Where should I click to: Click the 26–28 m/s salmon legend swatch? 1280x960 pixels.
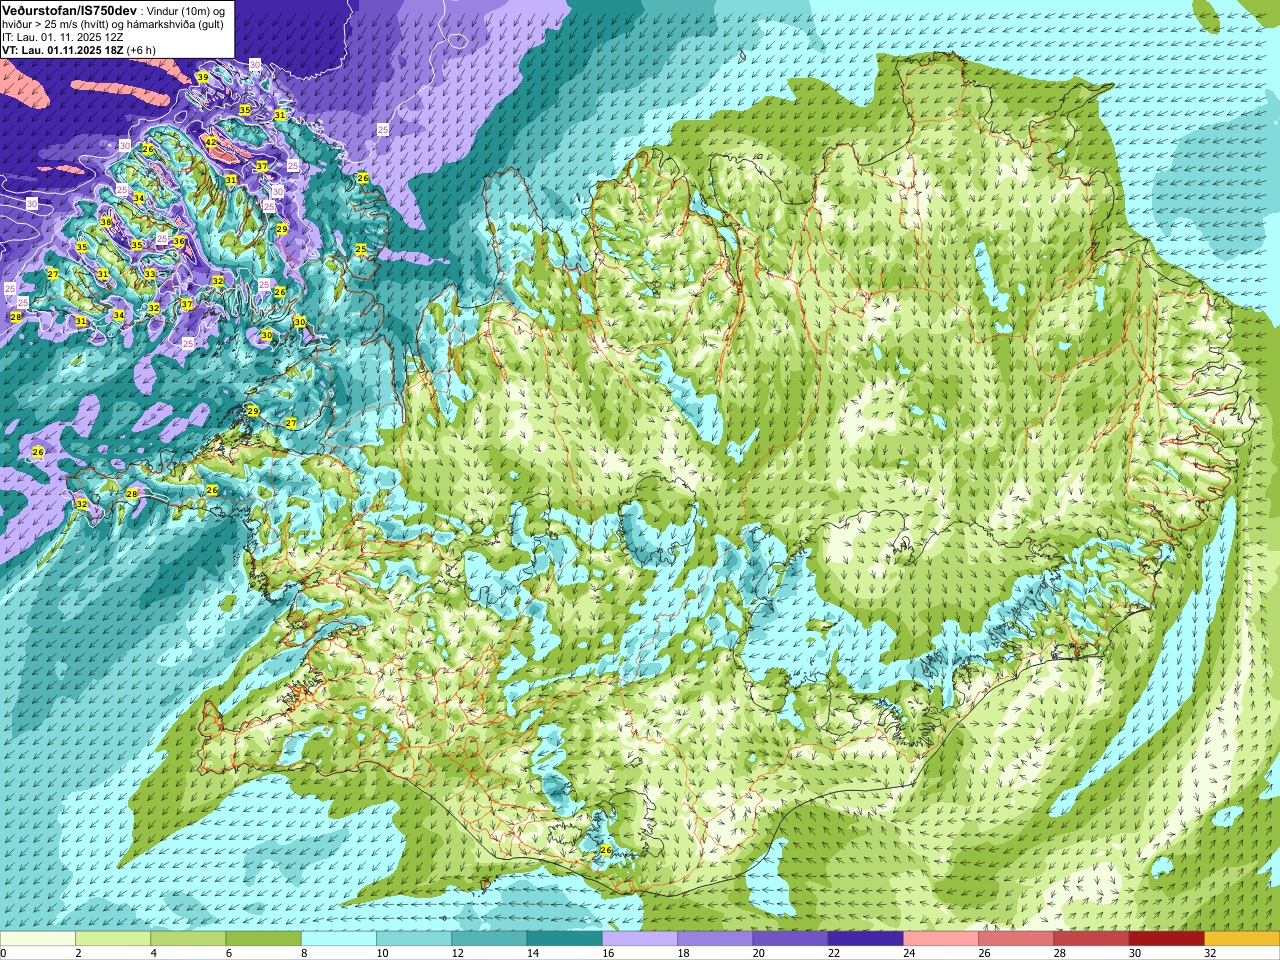click(1016, 939)
